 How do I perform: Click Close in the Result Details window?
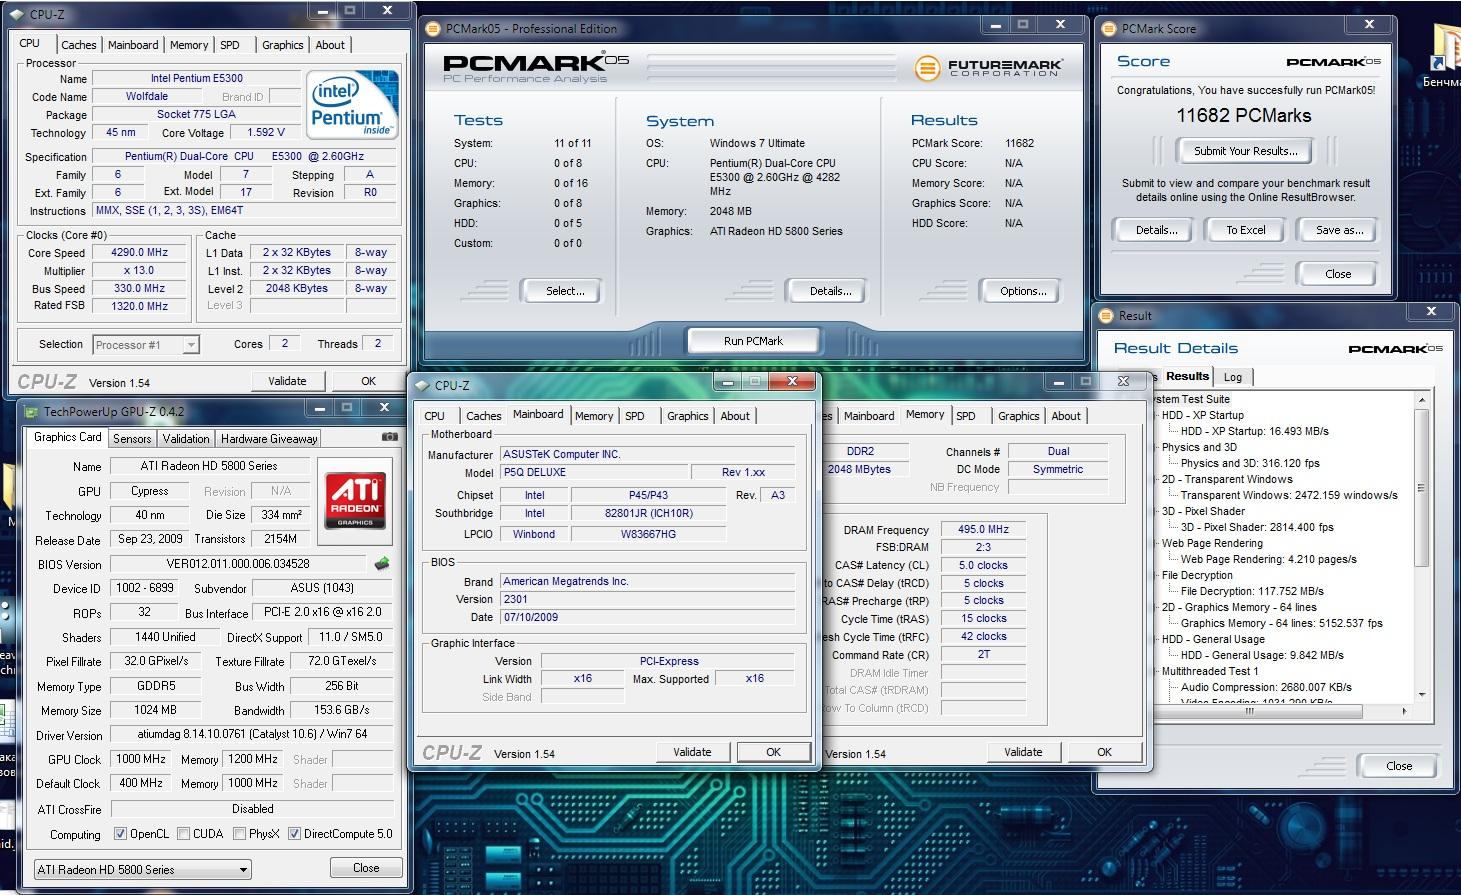(1399, 766)
